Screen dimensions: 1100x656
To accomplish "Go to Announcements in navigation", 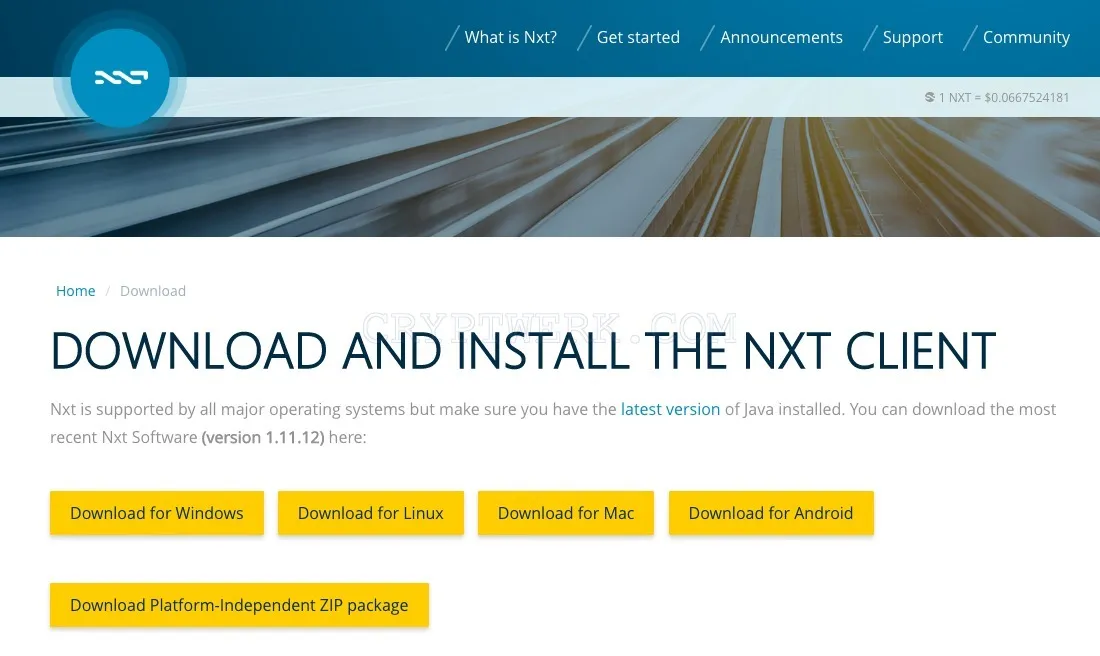I will point(781,37).
